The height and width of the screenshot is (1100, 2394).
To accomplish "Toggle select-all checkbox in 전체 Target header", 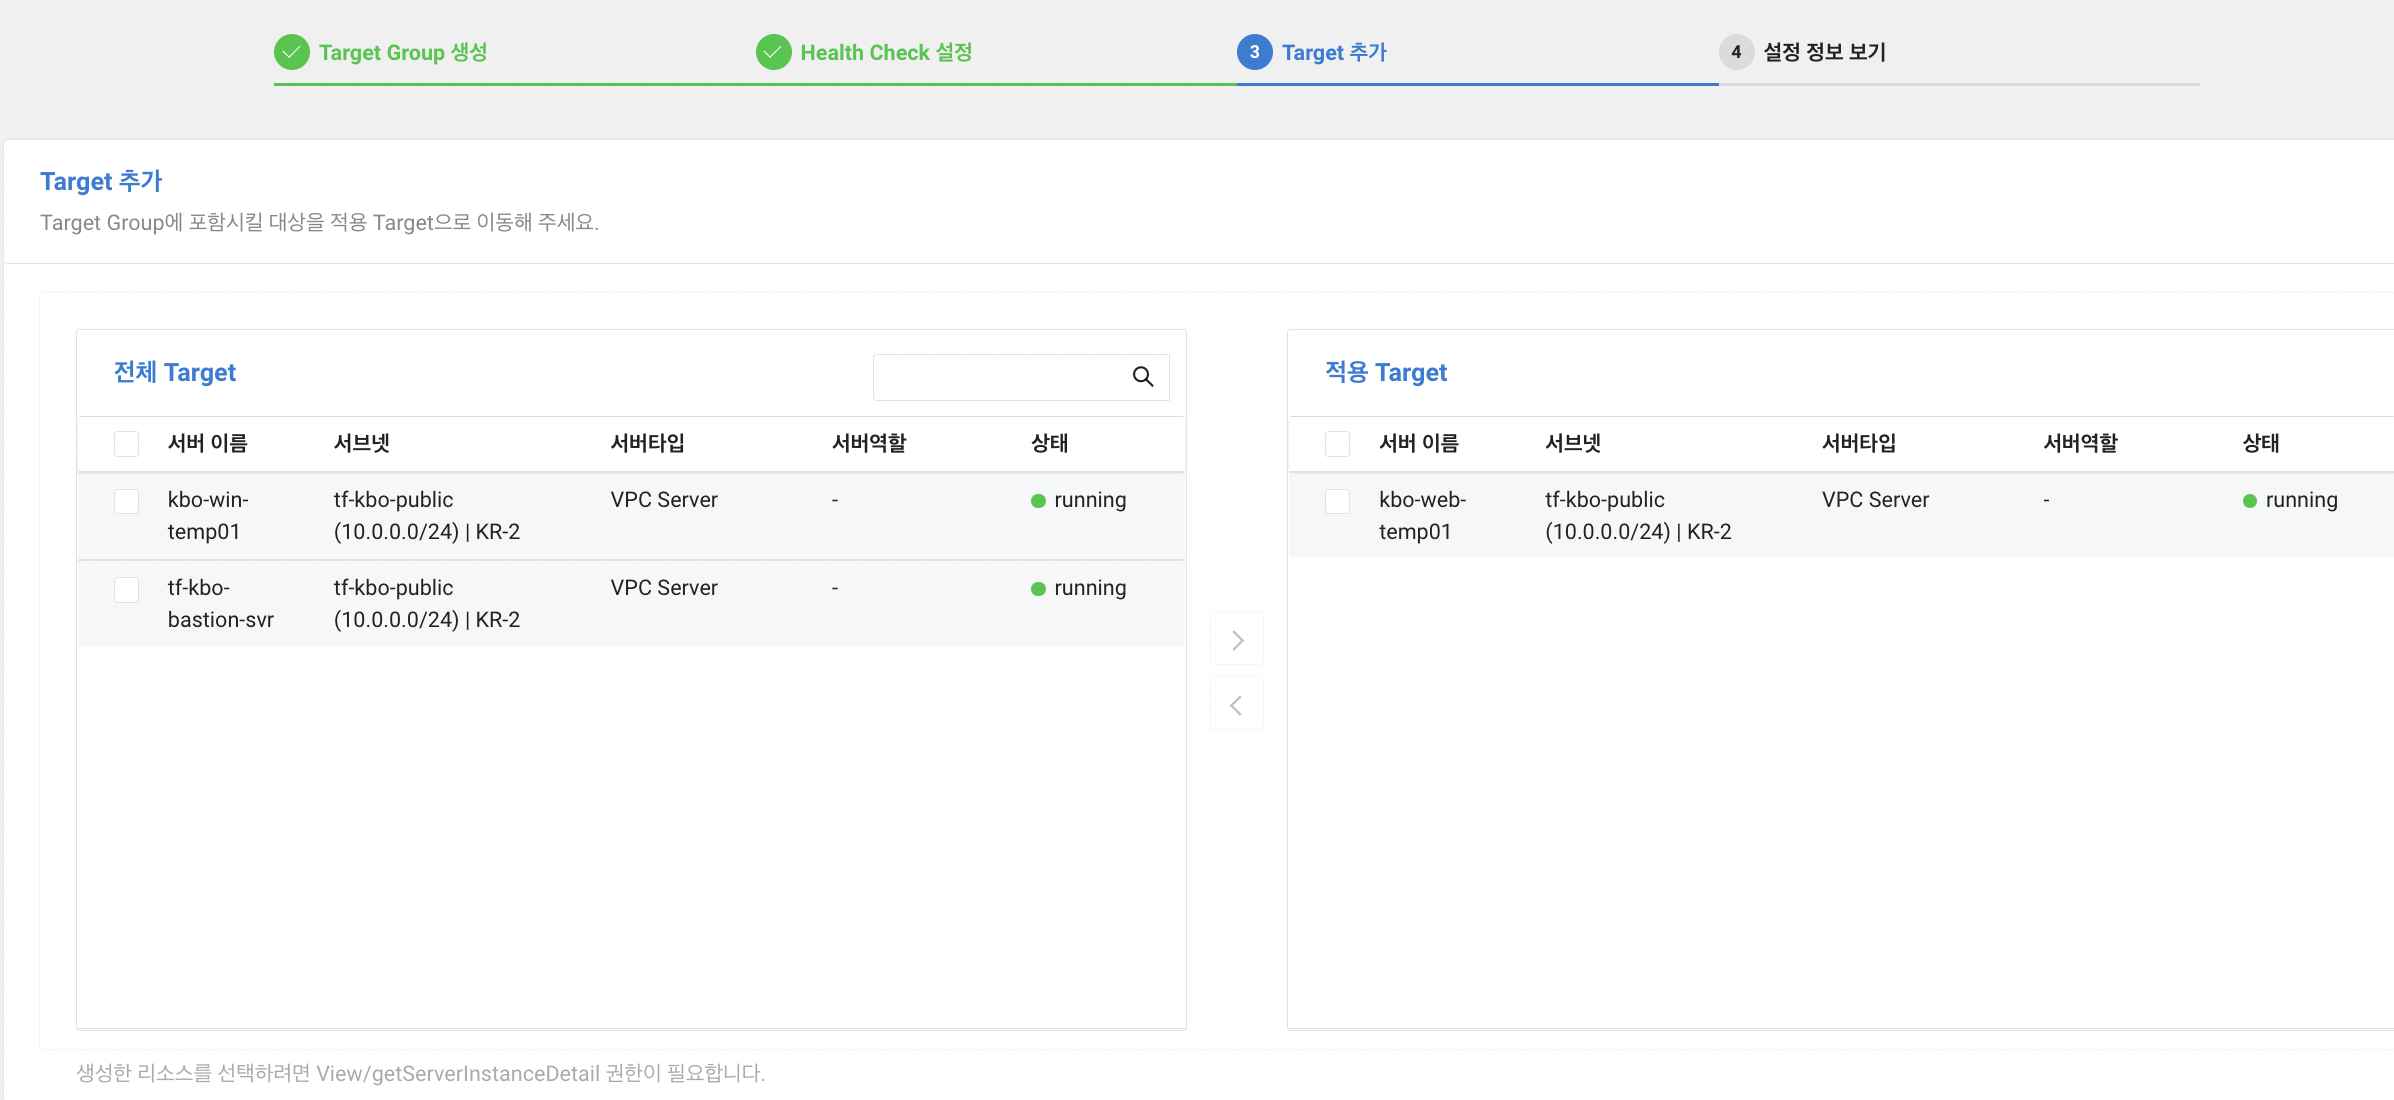I will pos(127,444).
